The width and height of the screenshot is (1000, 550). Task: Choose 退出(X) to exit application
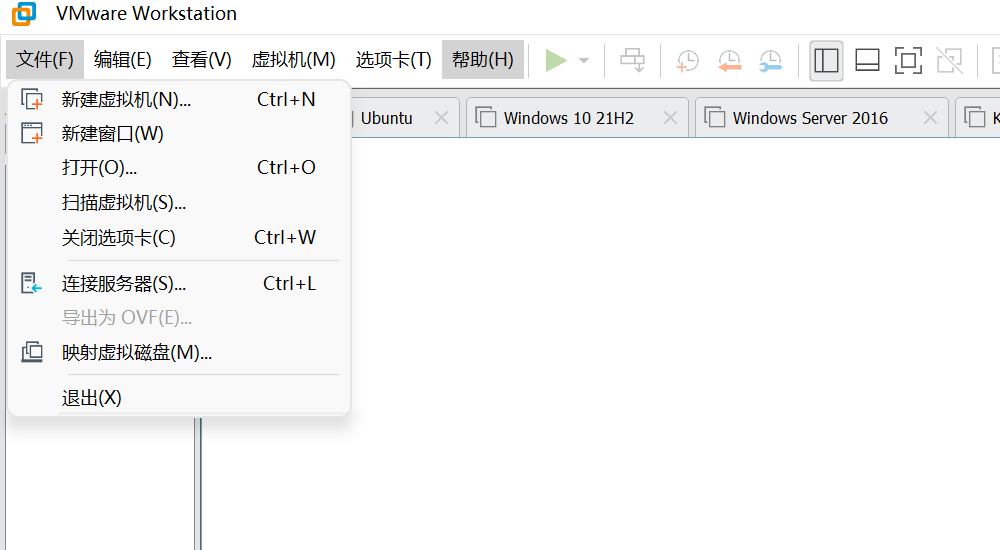[92, 398]
